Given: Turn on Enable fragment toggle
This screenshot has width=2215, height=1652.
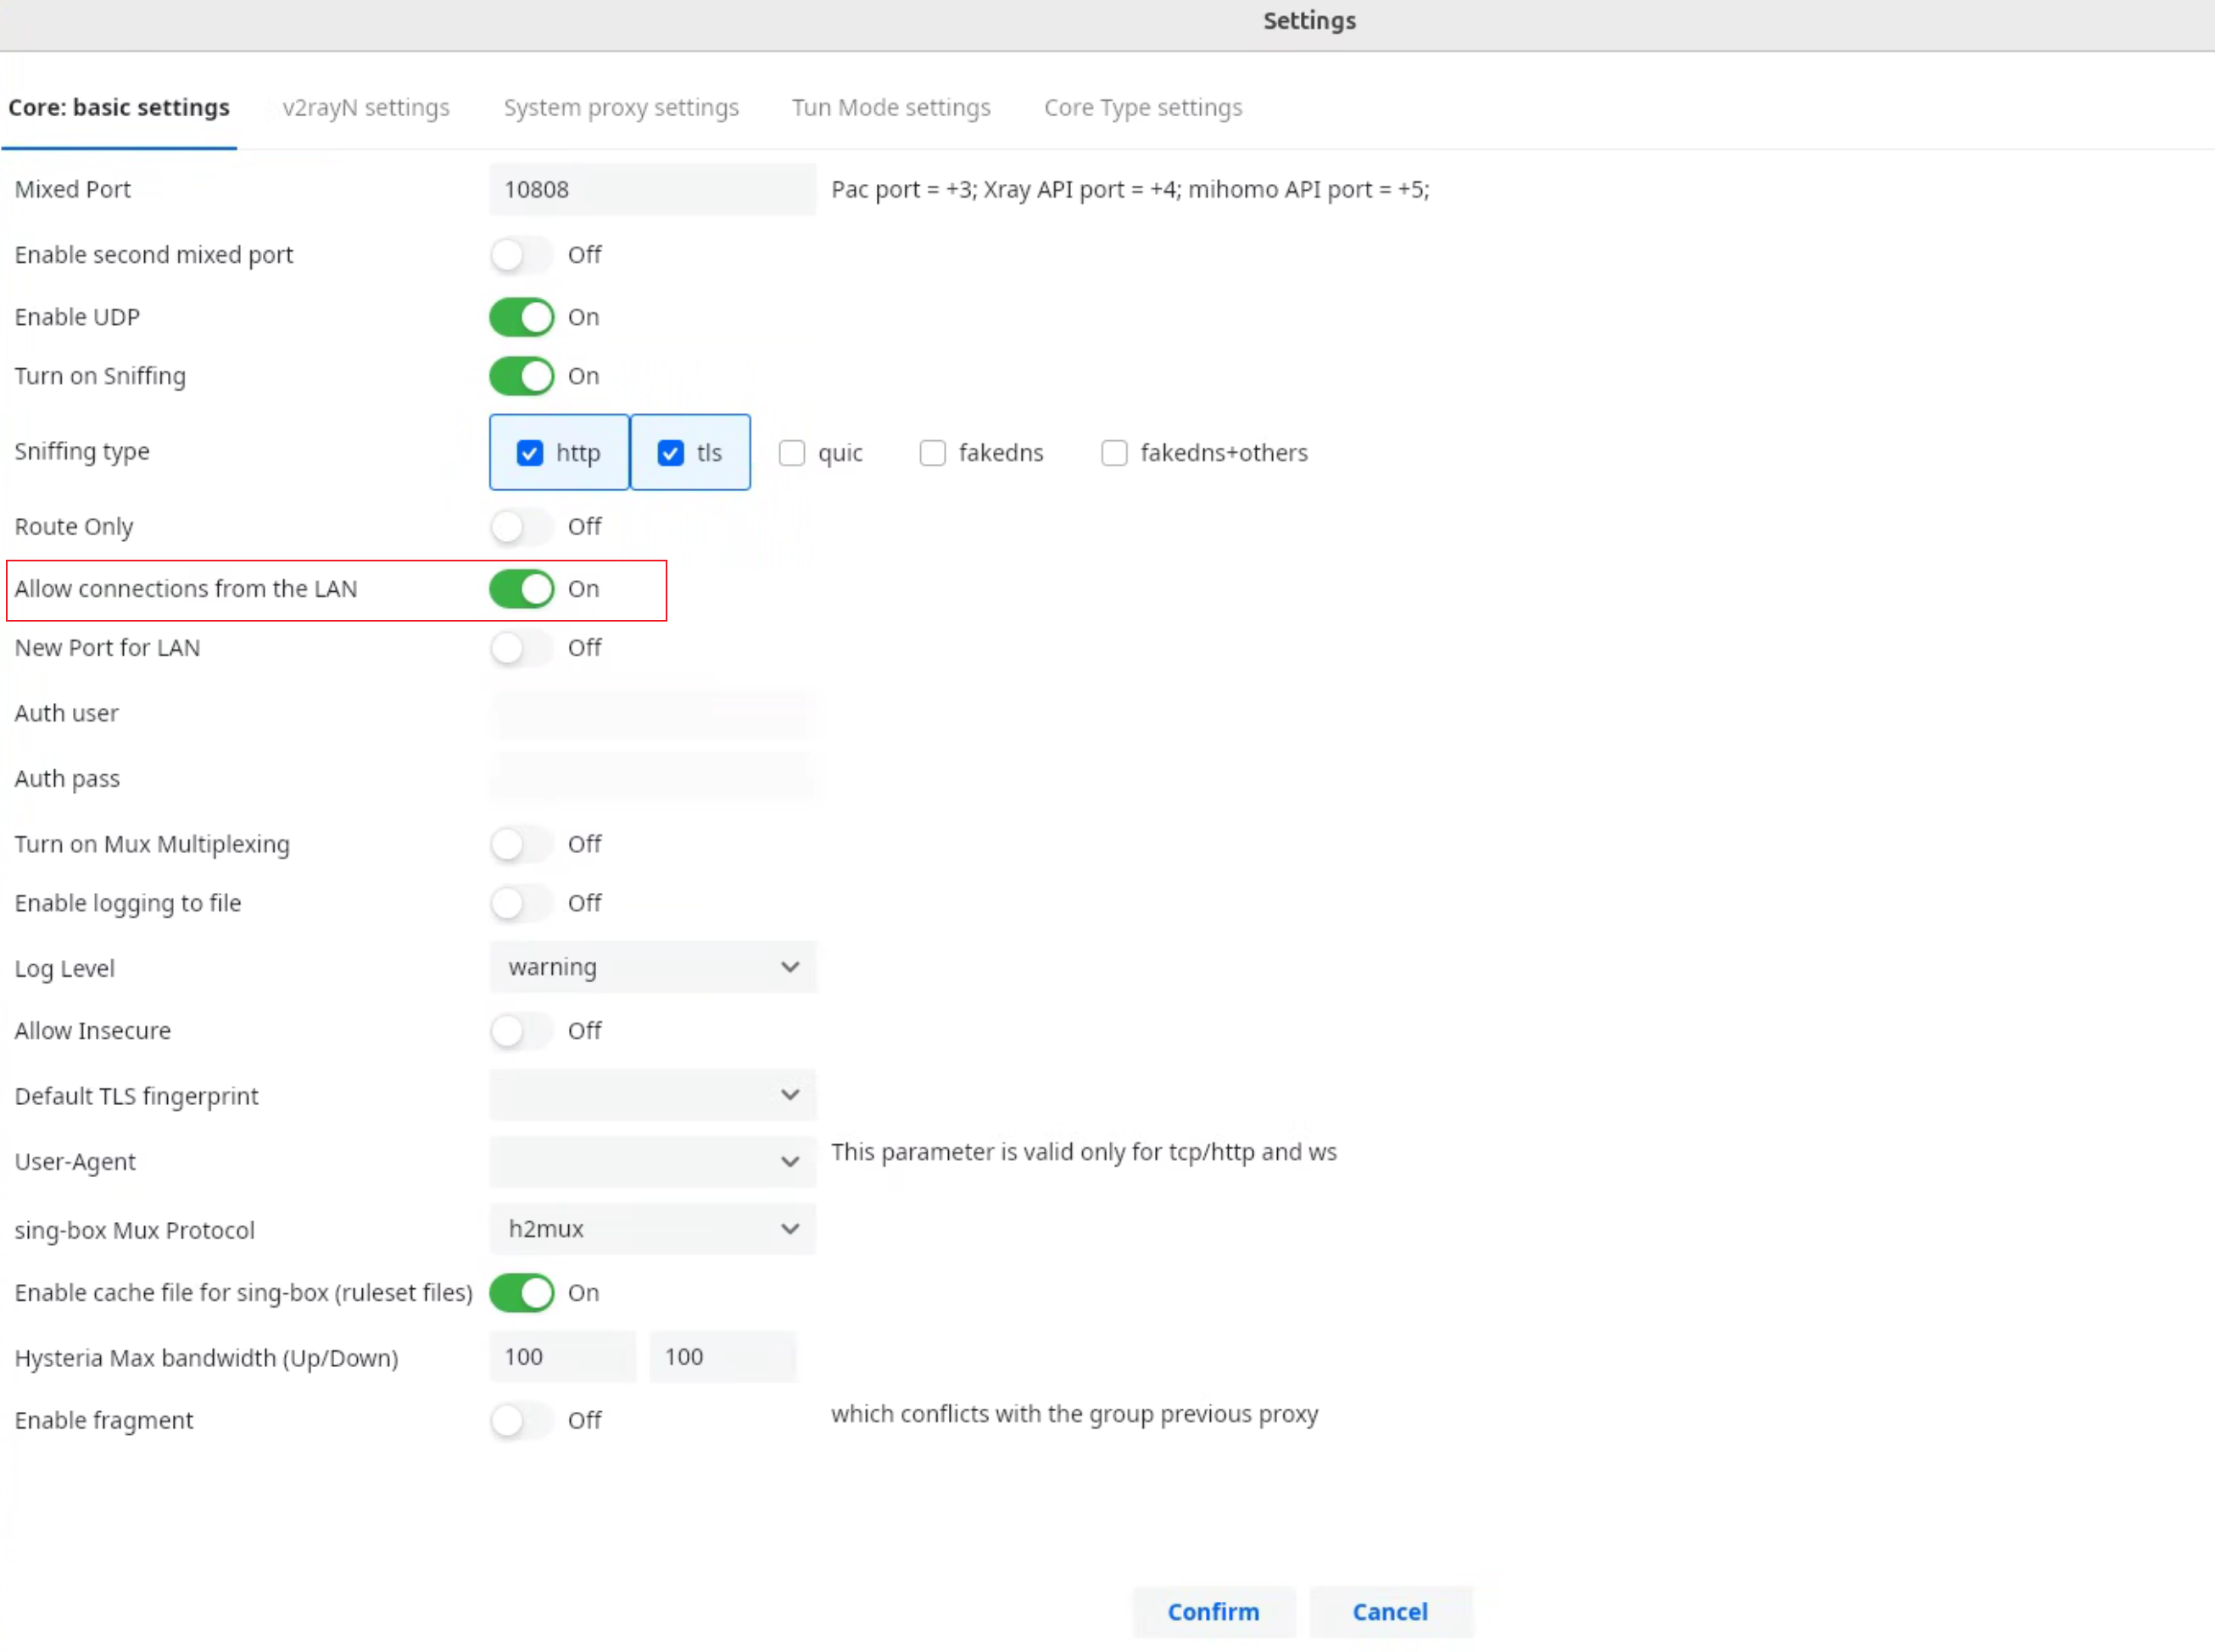Looking at the screenshot, I should (521, 1420).
